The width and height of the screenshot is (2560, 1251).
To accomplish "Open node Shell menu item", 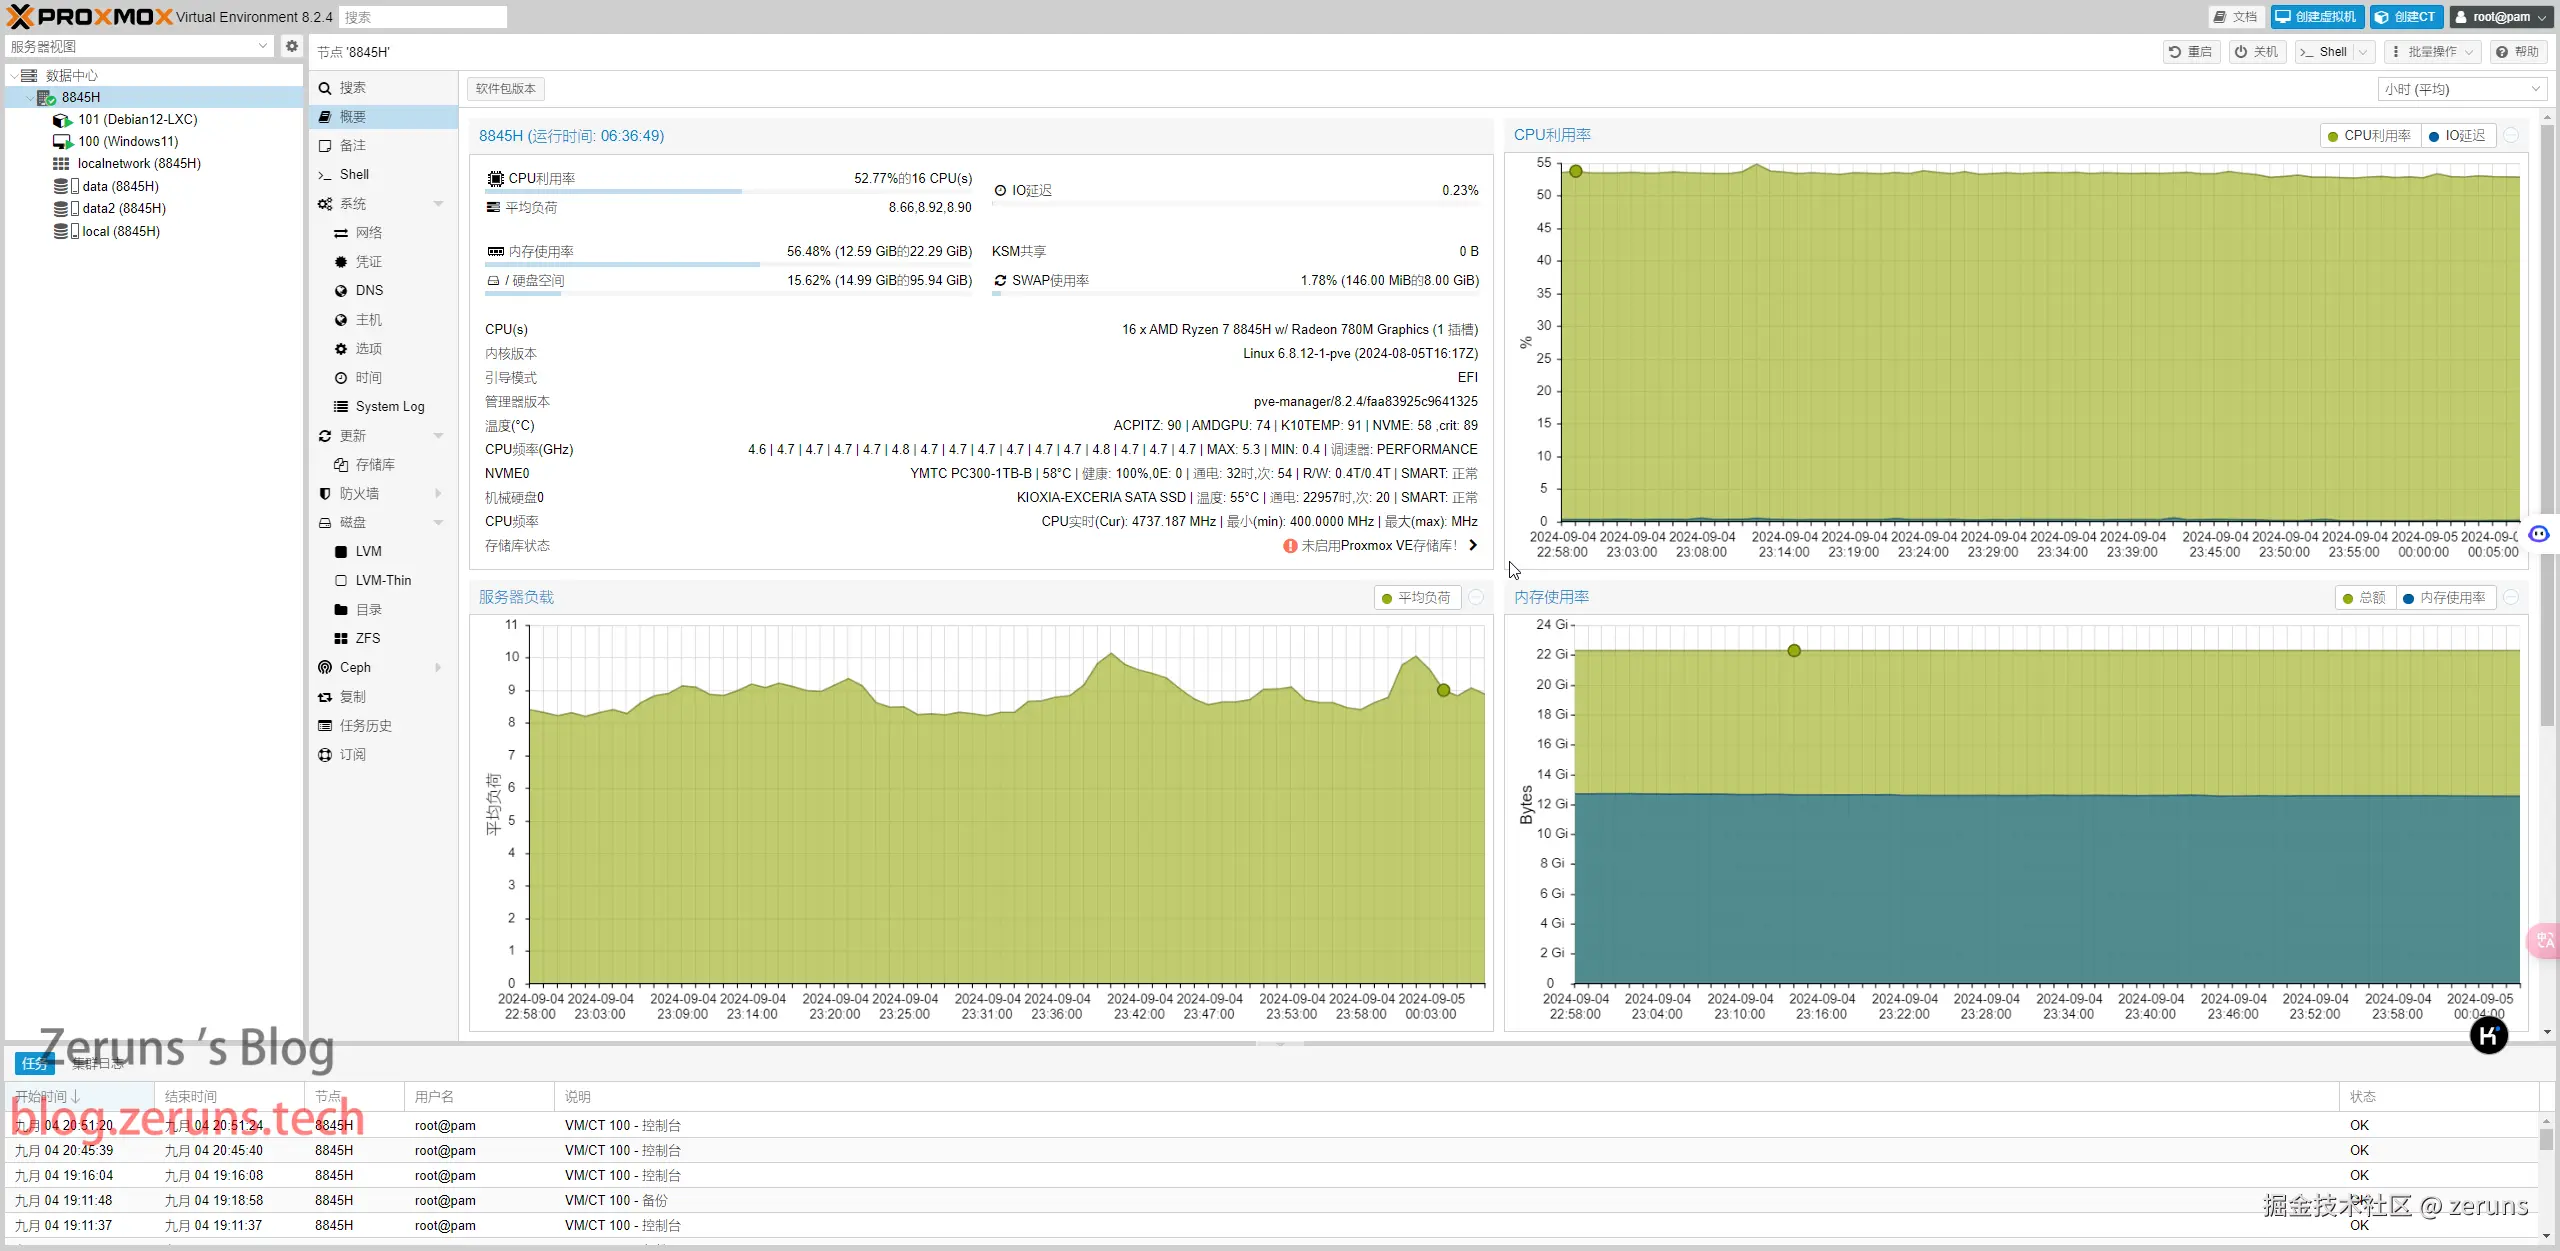I will pyautogui.click(x=354, y=174).
